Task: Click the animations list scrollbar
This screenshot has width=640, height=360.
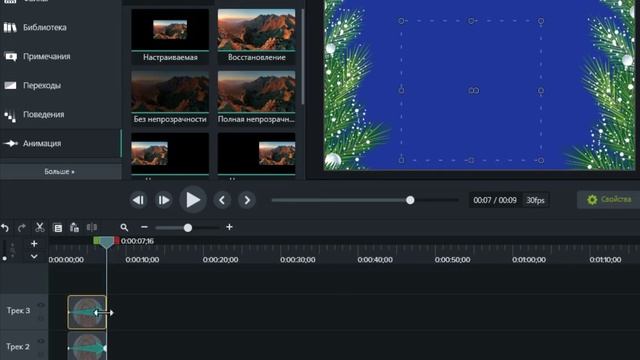Action: click(302, 57)
